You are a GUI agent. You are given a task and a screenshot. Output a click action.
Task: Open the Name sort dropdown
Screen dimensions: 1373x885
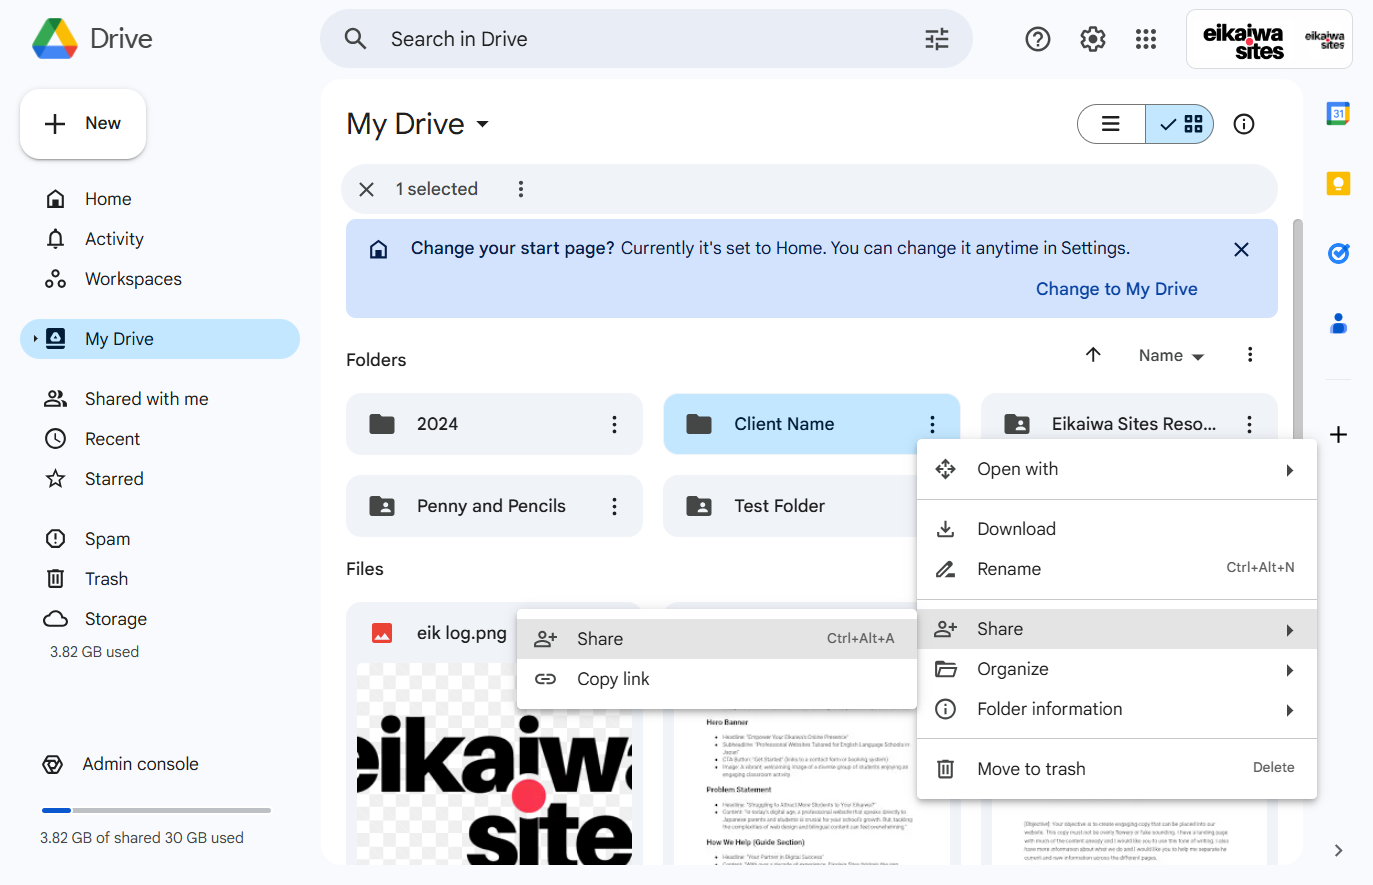(x=1171, y=355)
